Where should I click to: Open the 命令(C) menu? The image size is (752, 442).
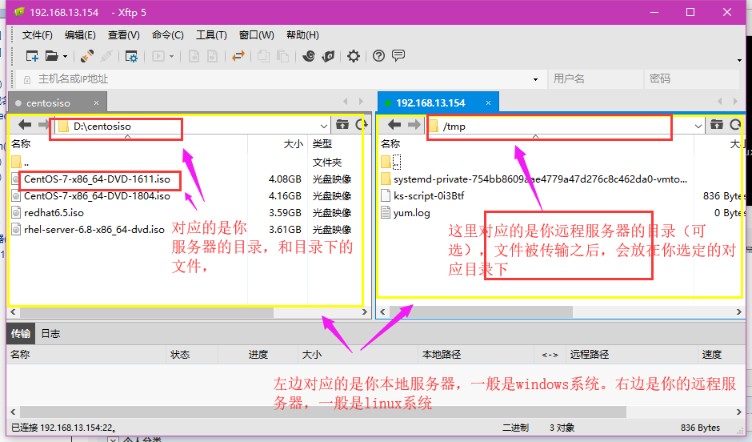point(168,35)
